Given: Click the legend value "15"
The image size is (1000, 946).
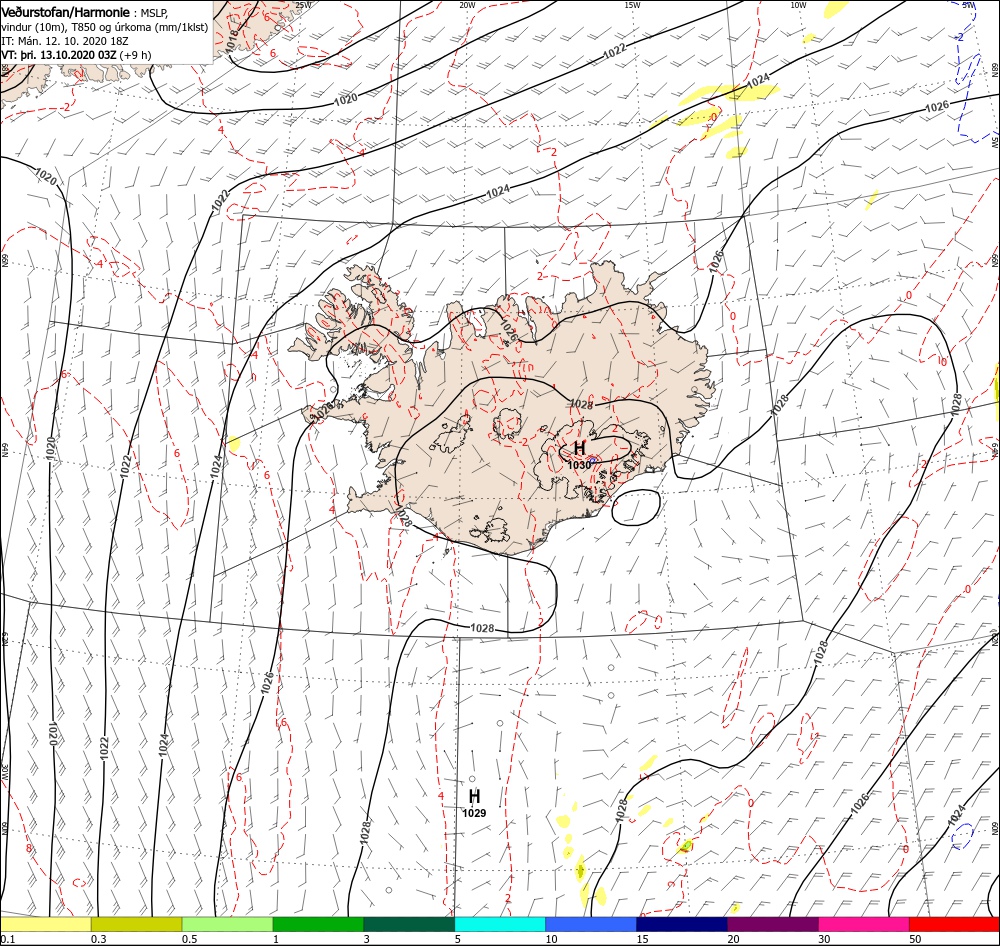Looking at the screenshot, I should pos(642,939).
